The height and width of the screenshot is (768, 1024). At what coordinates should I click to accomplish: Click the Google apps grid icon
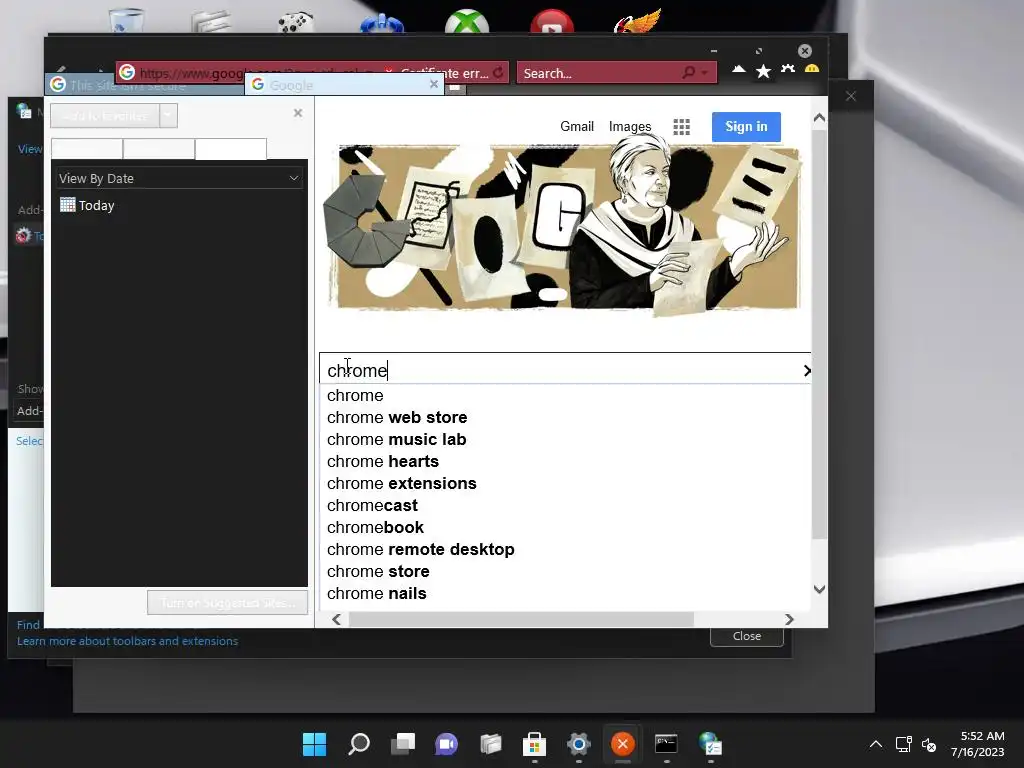681,127
